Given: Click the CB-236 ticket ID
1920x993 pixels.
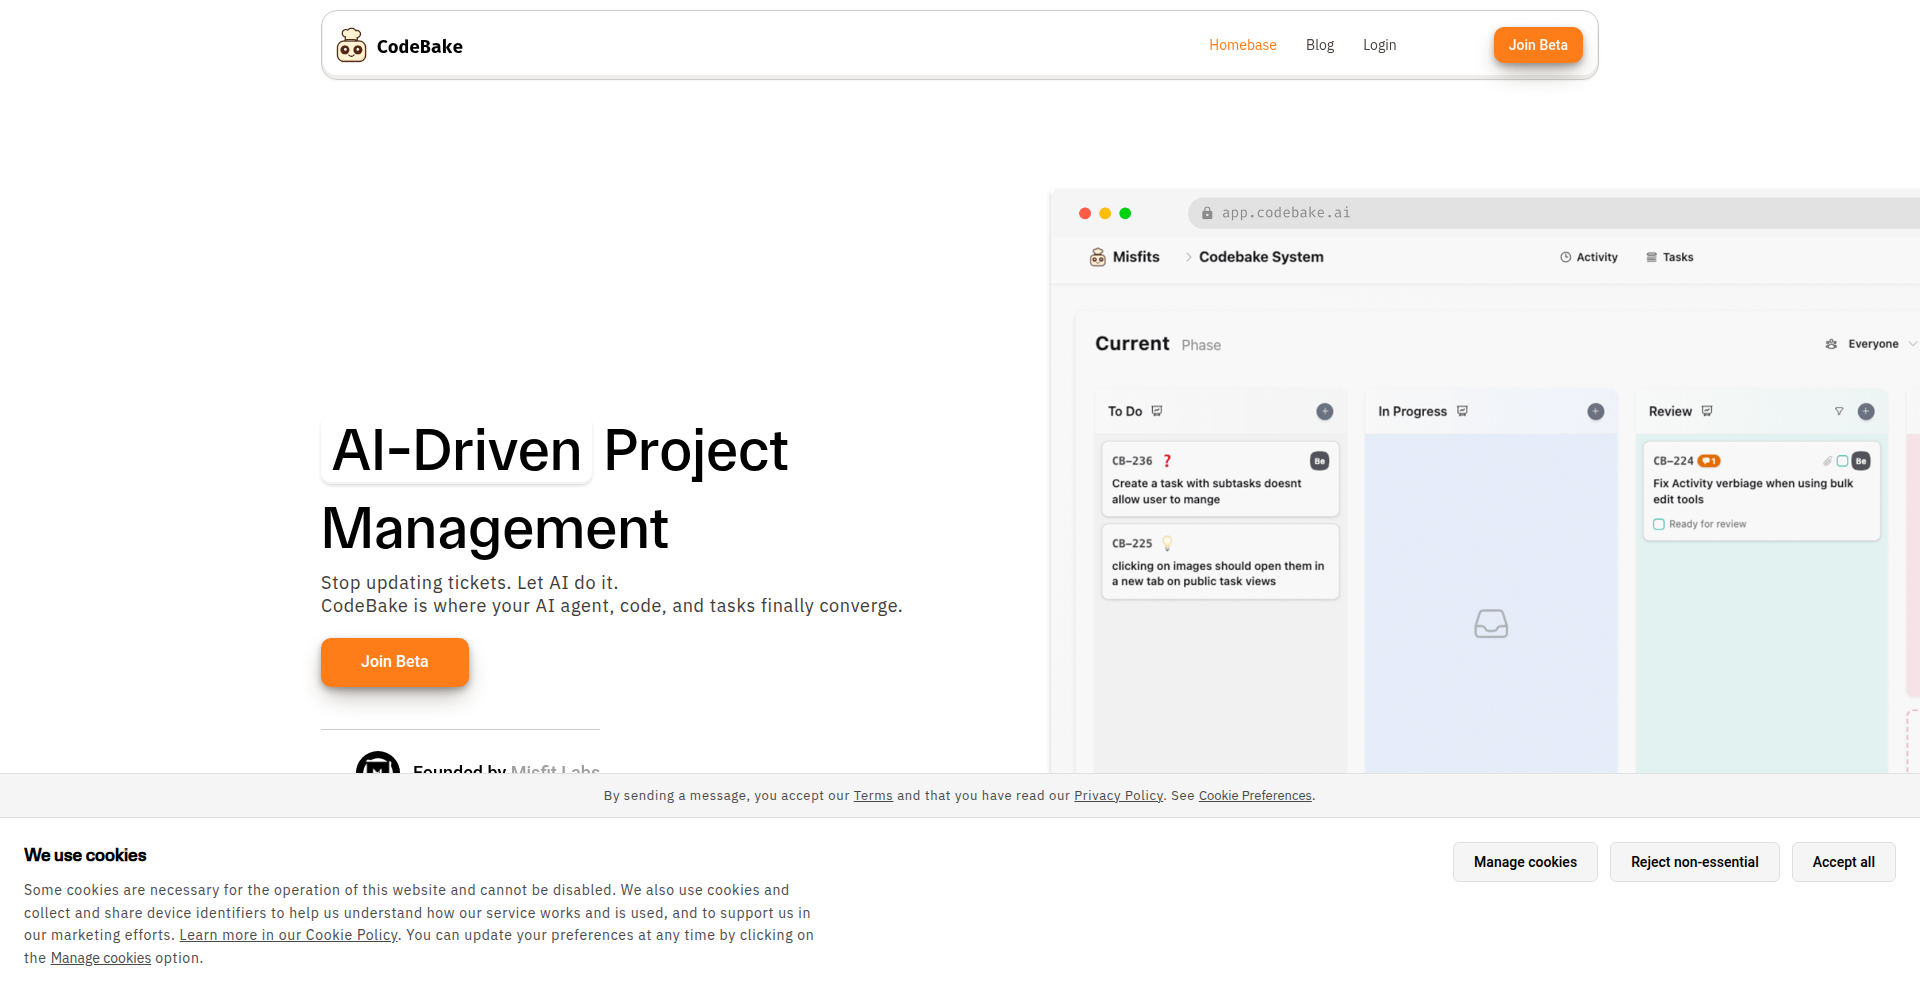Looking at the screenshot, I should [1132, 461].
